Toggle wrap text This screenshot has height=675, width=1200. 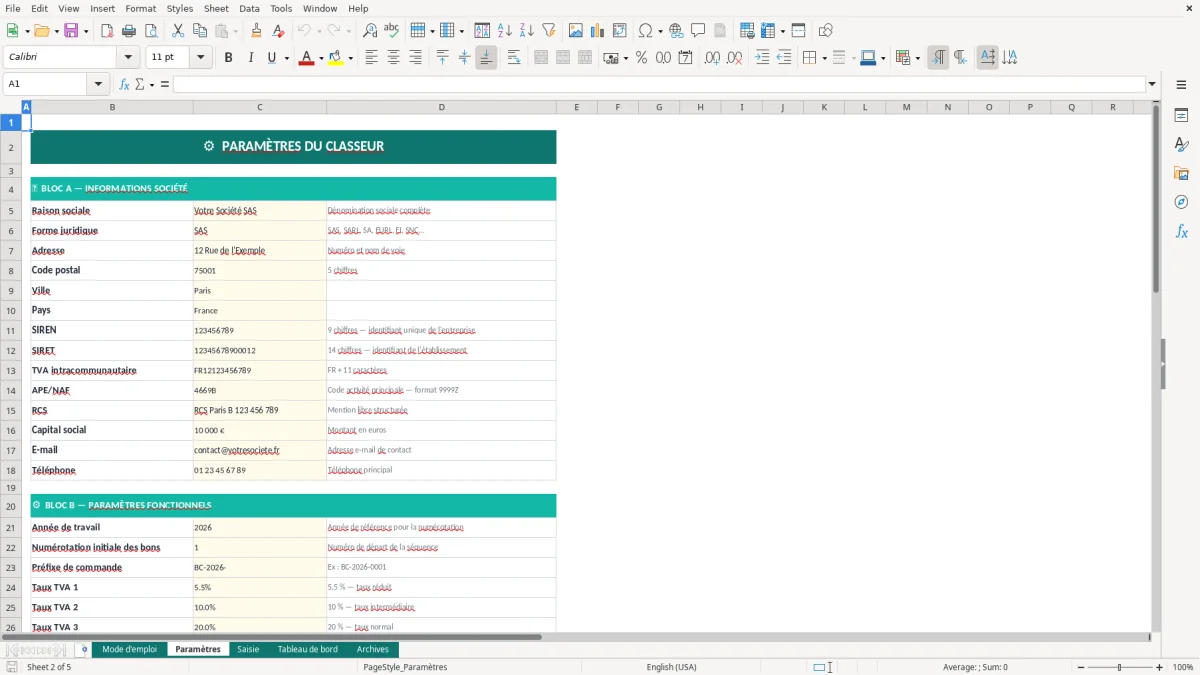tap(514, 58)
